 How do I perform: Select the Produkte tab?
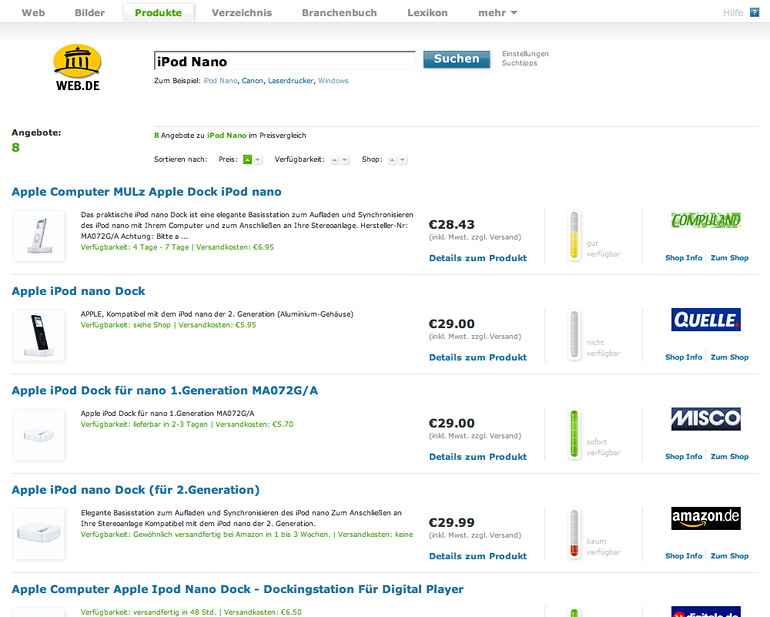(x=158, y=13)
